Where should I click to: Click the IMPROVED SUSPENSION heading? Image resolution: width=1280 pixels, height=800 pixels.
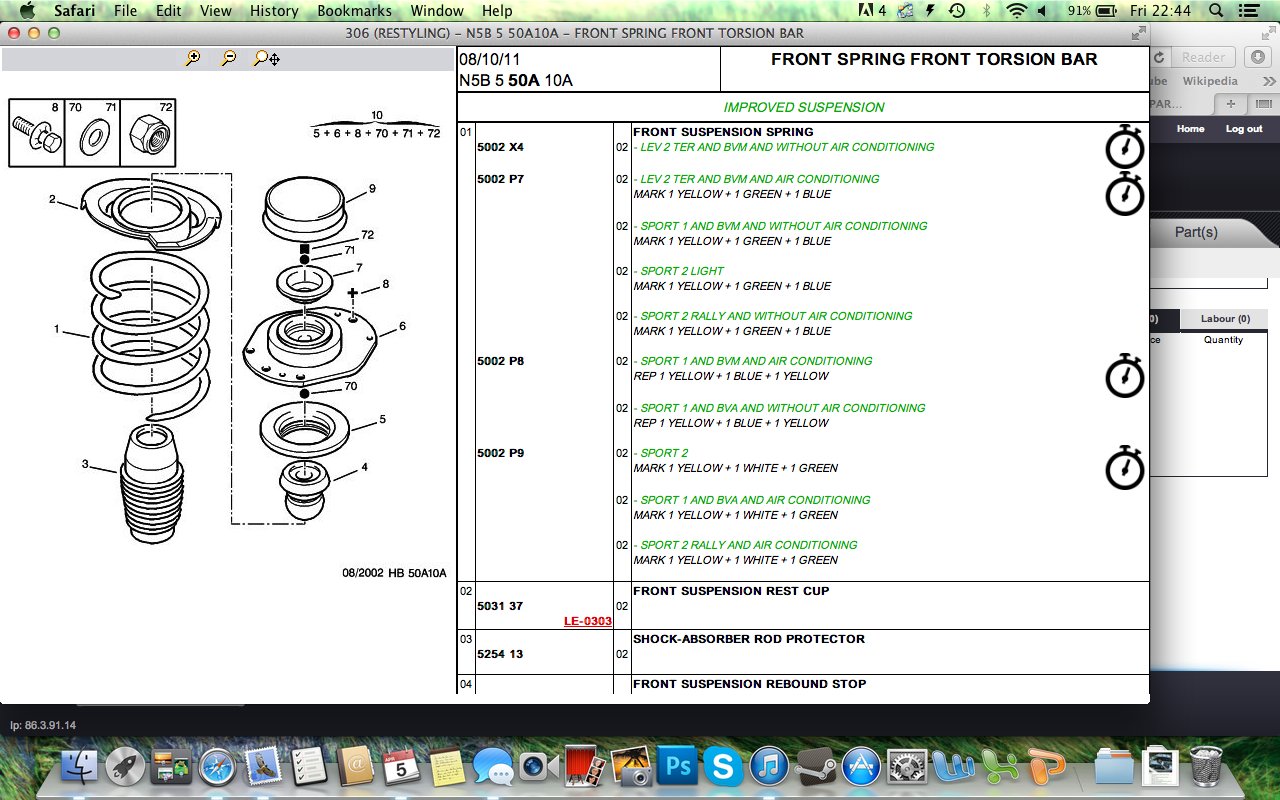(x=804, y=107)
